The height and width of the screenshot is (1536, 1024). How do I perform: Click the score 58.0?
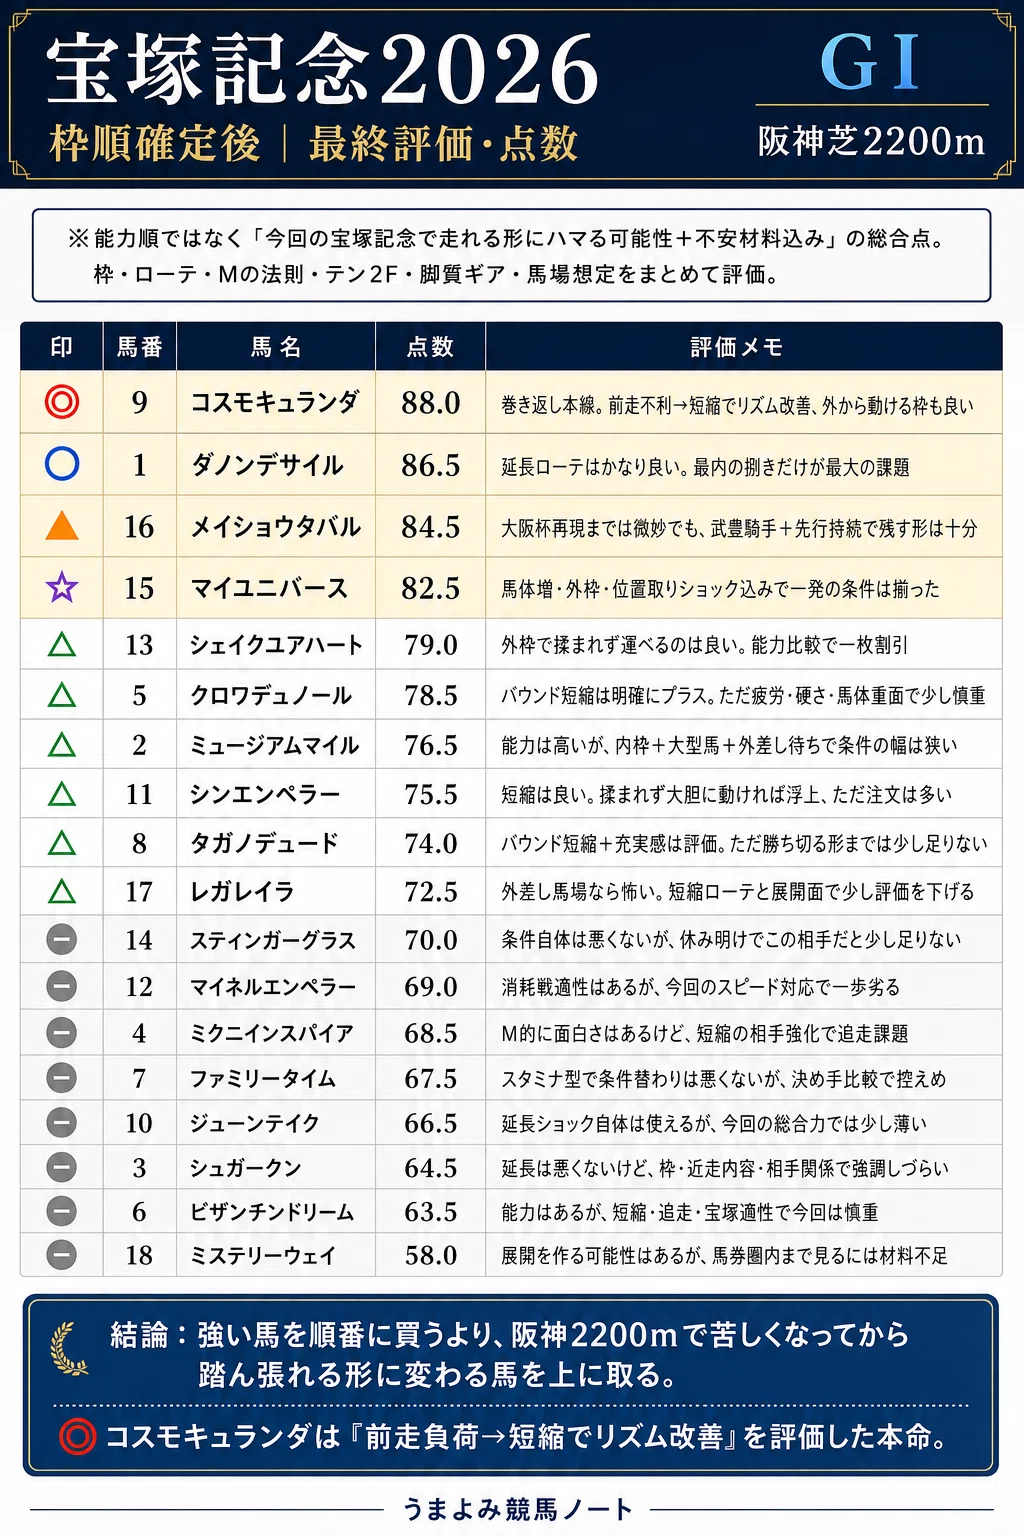[431, 1255]
